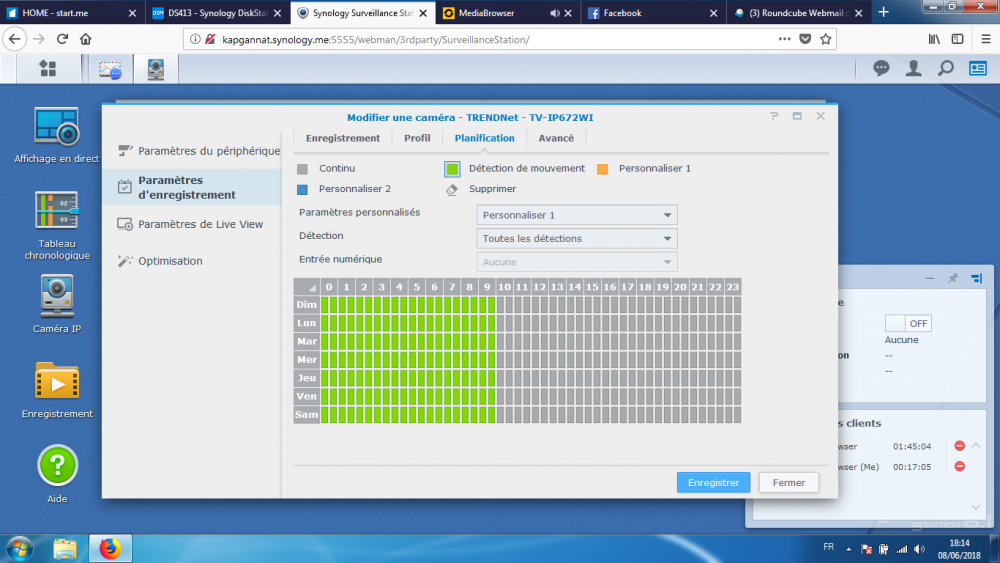
Task: Switch to the Profil tab
Action: tap(417, 138)
